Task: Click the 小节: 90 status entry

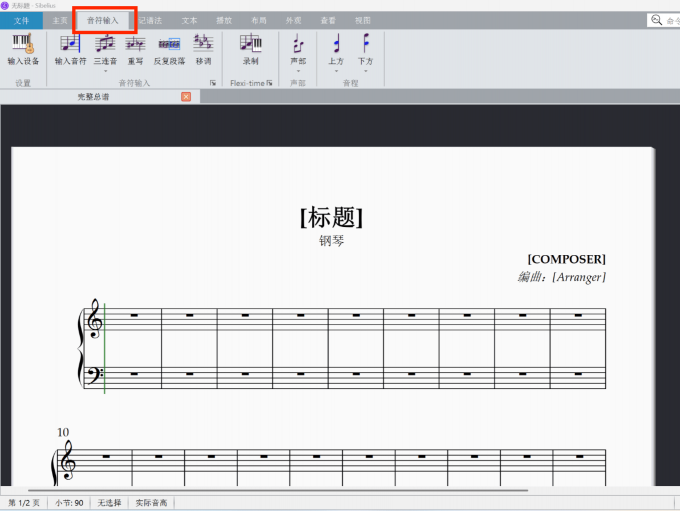Action: coord(69,503)
